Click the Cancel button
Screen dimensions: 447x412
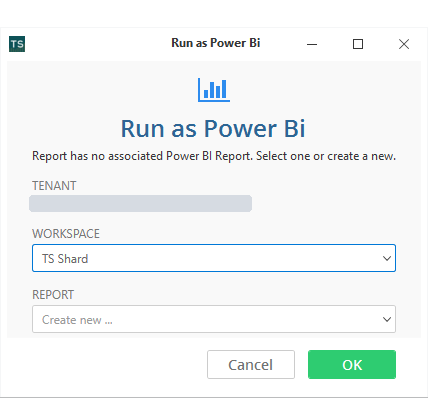pos(251,365)
